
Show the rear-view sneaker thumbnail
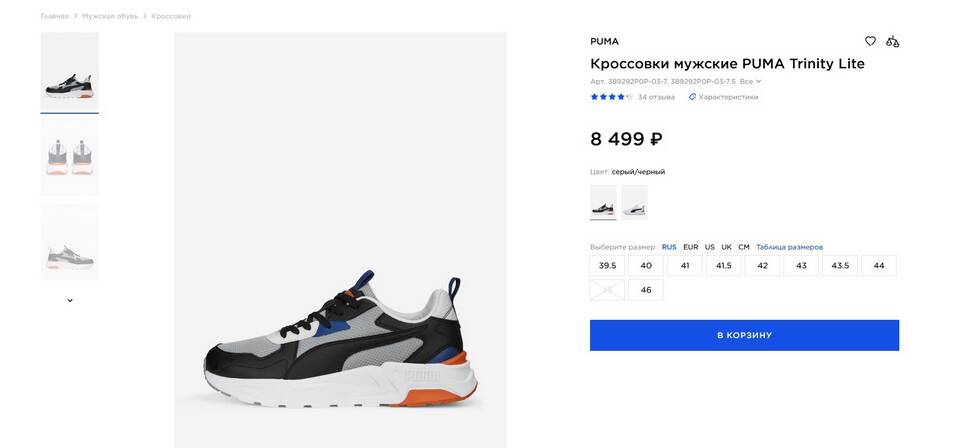click(x=70, y=157)
